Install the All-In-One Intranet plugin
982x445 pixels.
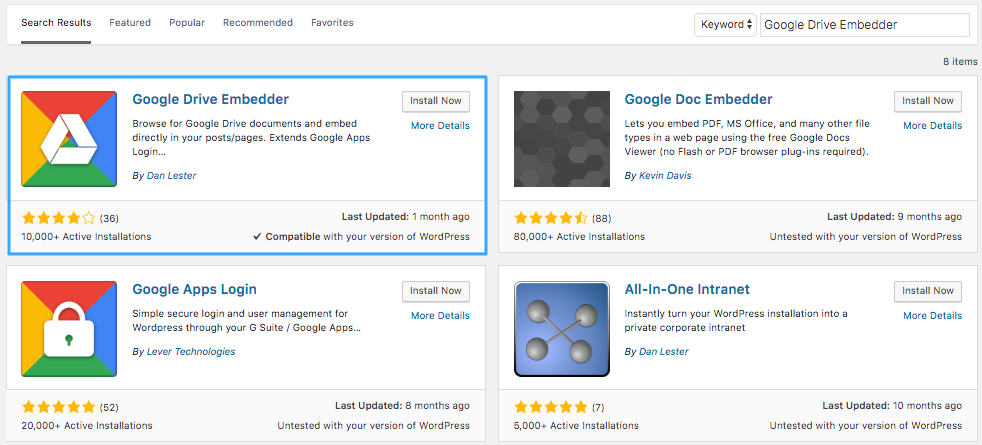click(x=928, y=290)
